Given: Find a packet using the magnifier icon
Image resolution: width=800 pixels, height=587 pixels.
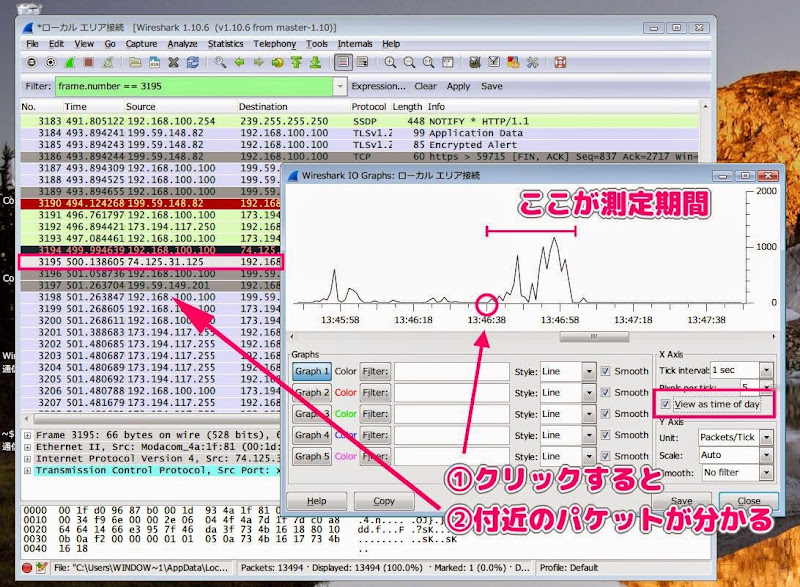Looking at the screenshot, I should (x=220, y=63).
